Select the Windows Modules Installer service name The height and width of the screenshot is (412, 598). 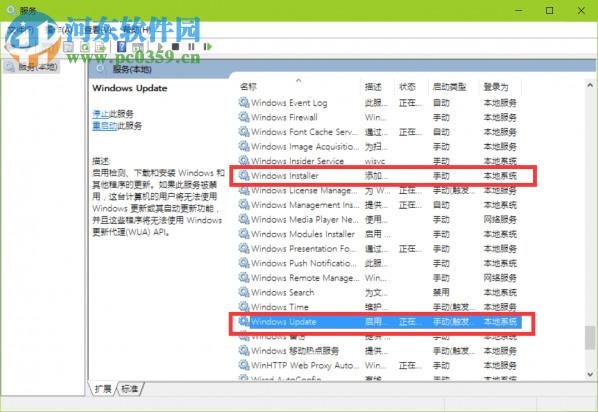[x=303, y=234]
